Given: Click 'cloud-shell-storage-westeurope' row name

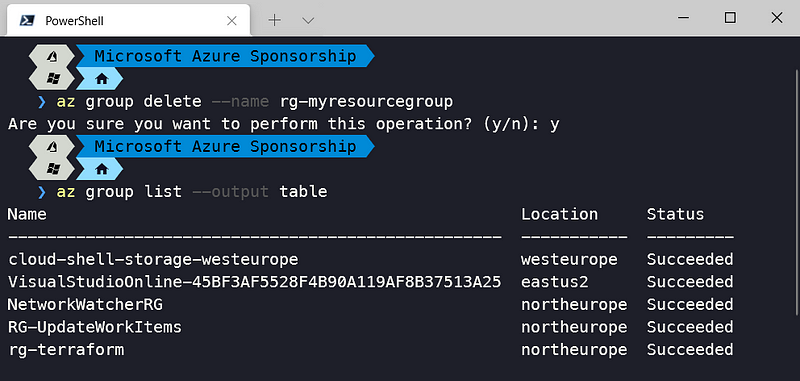Looking at the screenshot, I should 153,259.
